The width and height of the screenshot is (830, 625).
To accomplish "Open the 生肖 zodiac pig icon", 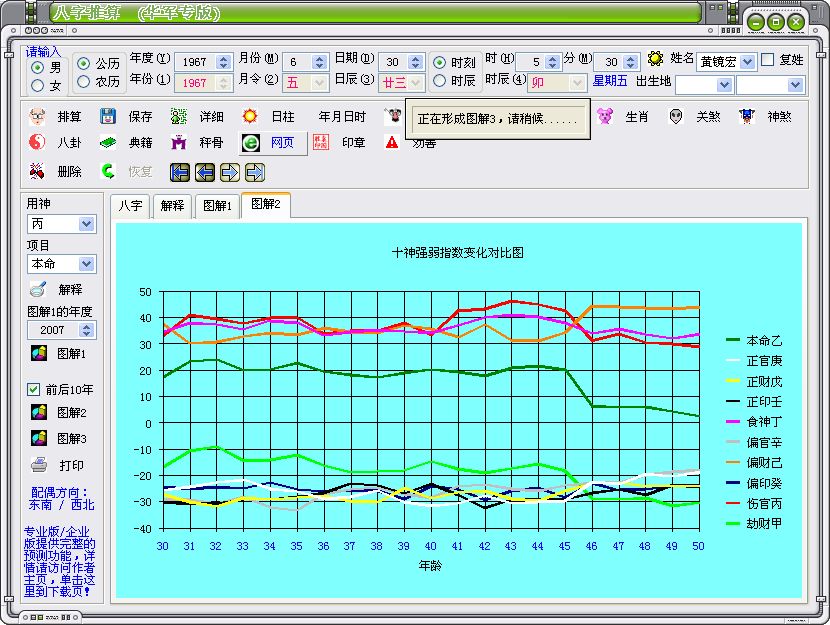I will click(x=604, y=117).
